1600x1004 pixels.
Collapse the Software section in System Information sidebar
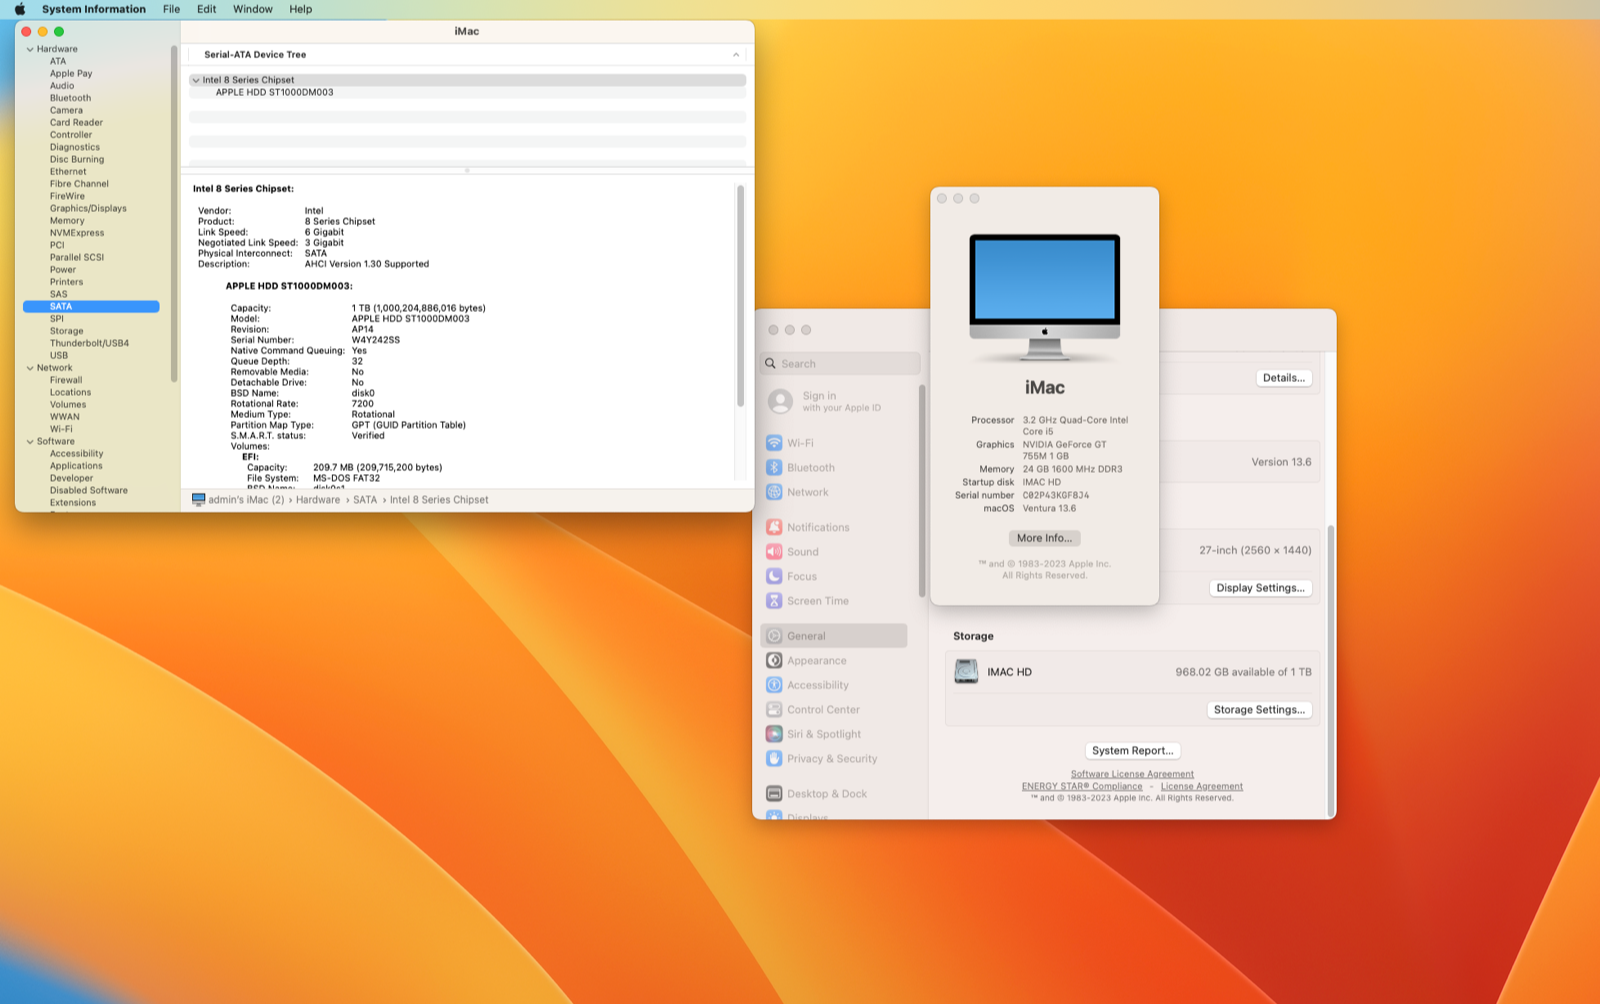pyautogui.click(x=30, y=441)
